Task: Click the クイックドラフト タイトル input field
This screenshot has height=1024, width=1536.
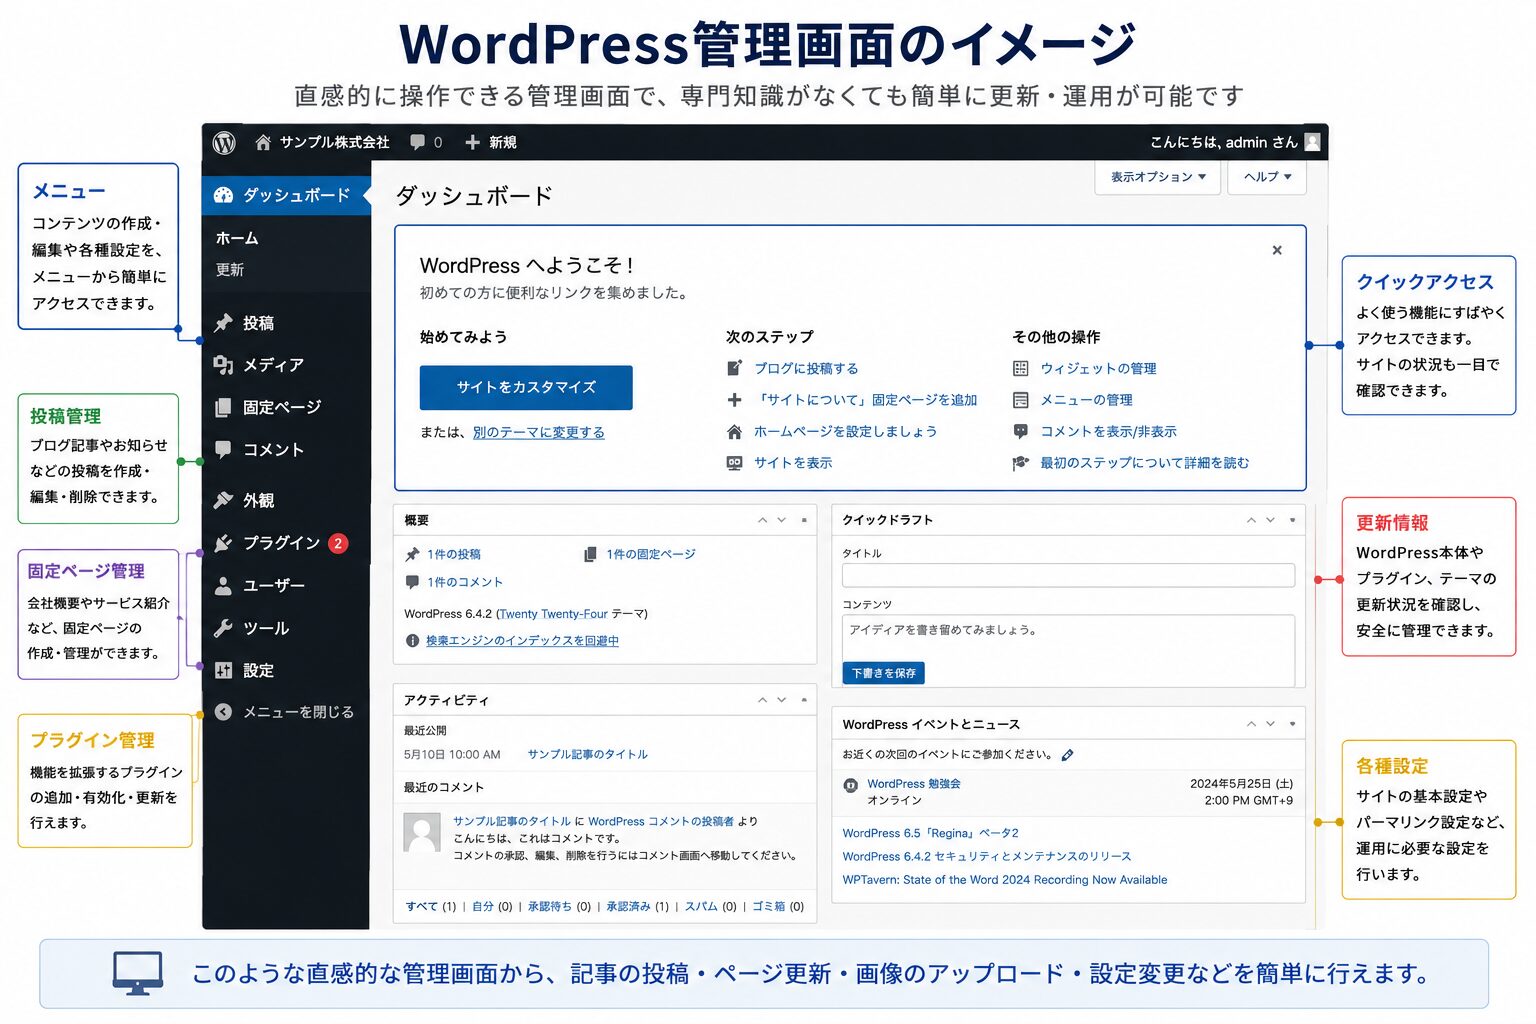Action: click(1068, 575)
